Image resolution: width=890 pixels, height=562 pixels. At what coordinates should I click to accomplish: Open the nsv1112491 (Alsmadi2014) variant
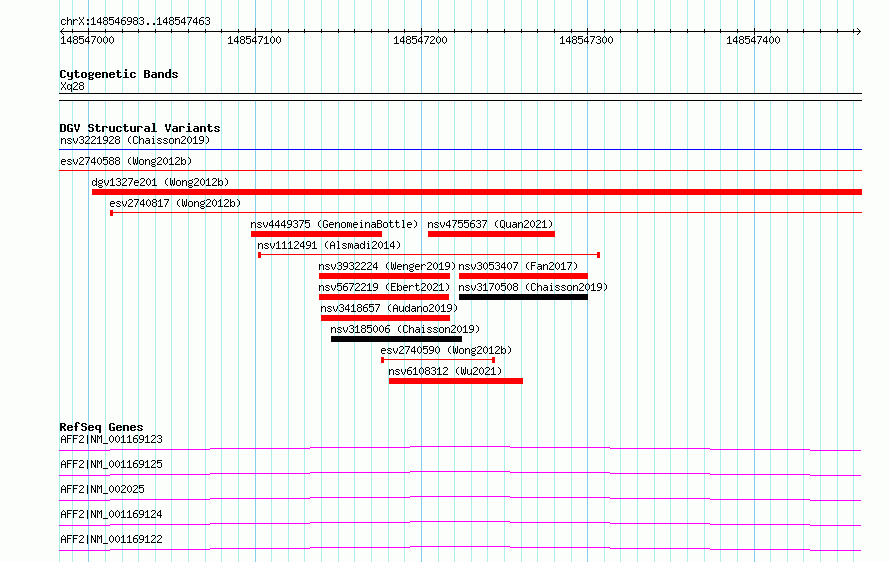click(329, 245)
